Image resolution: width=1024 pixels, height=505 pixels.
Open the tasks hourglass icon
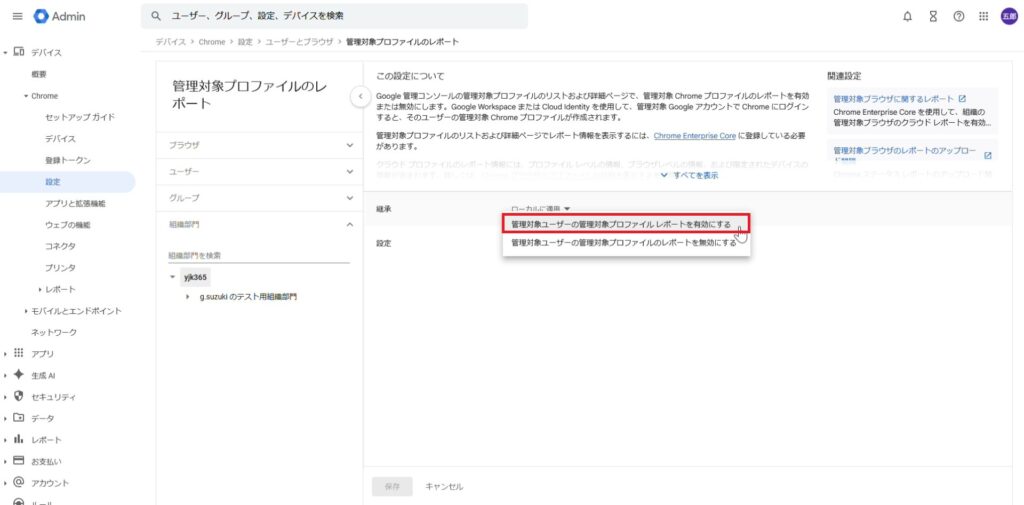click(x=933, y=16)
